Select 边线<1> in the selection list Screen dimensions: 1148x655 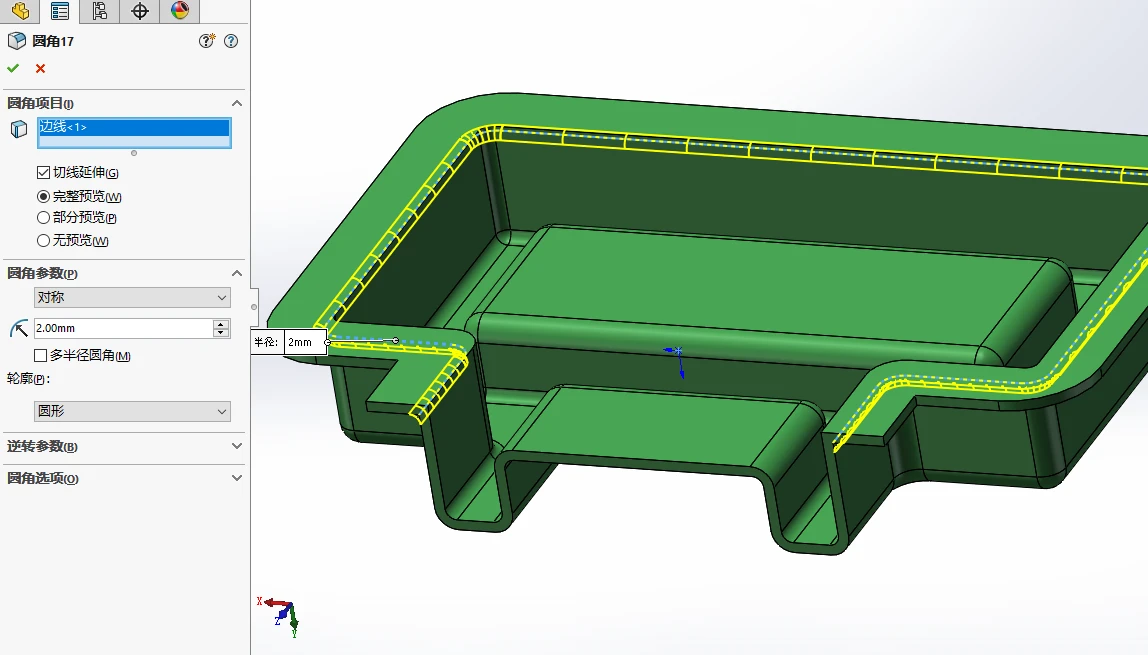(x=134, y=127)
